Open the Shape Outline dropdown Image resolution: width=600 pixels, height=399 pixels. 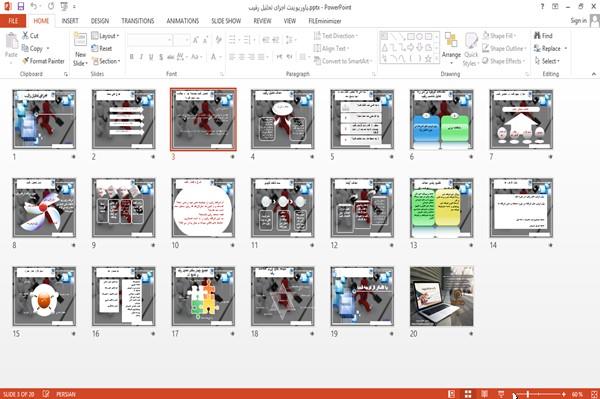(x=504, y=48)
